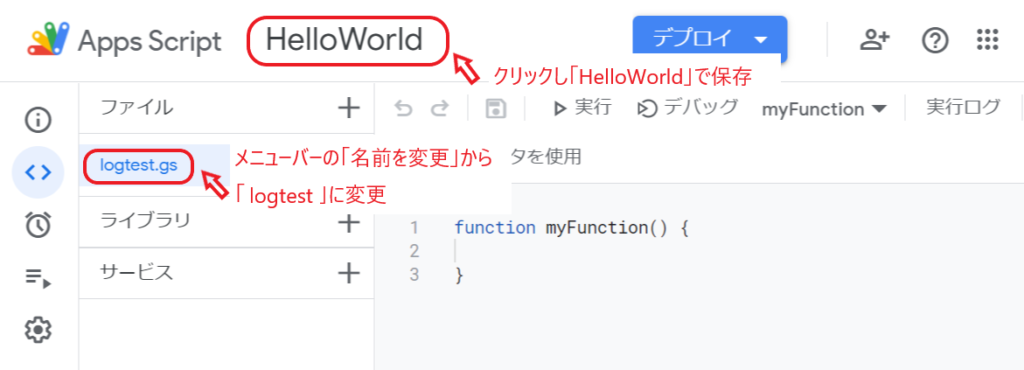The image size is (1024, 370).
Task: Click code line 1 function myFunction
Action: [x=571, y=228]
